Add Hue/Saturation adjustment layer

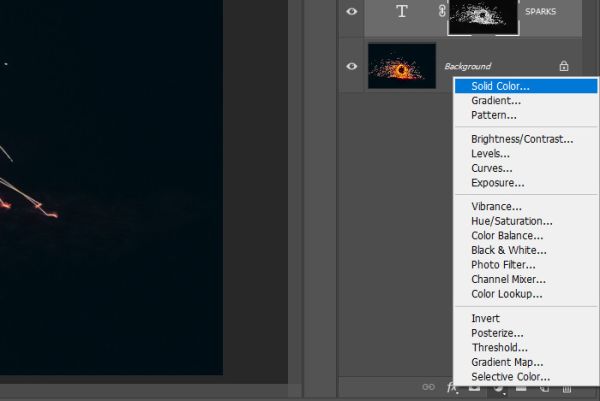[526, 221]
